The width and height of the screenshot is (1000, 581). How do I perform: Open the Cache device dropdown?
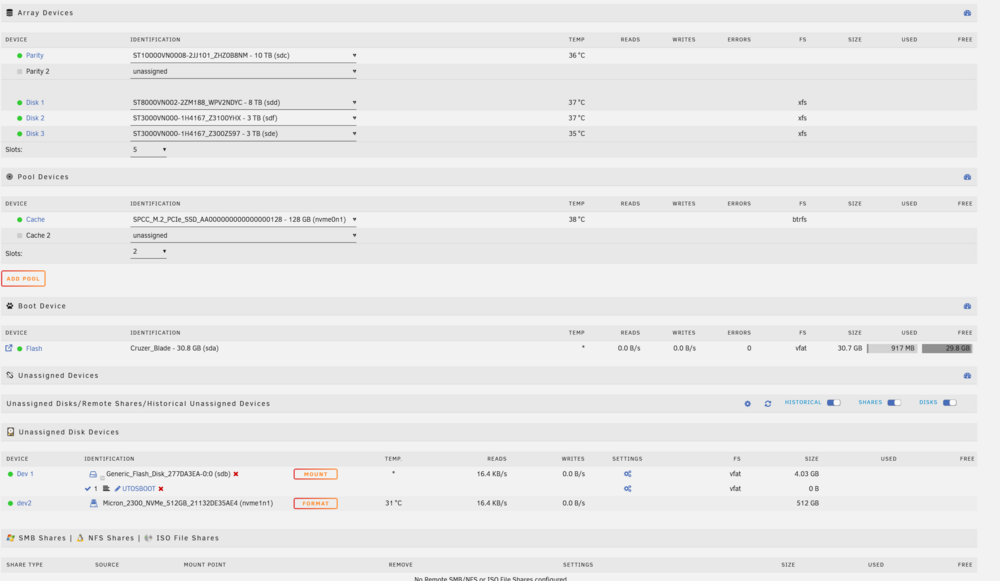243,219
